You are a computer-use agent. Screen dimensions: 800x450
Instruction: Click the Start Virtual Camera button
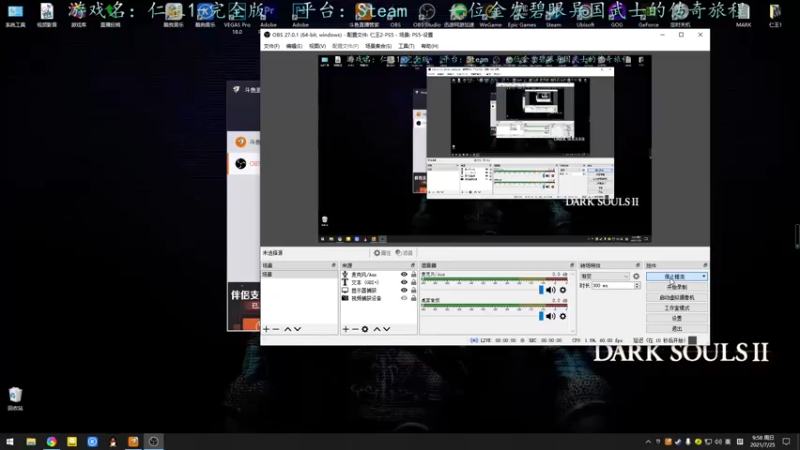[x=677, y=297]
